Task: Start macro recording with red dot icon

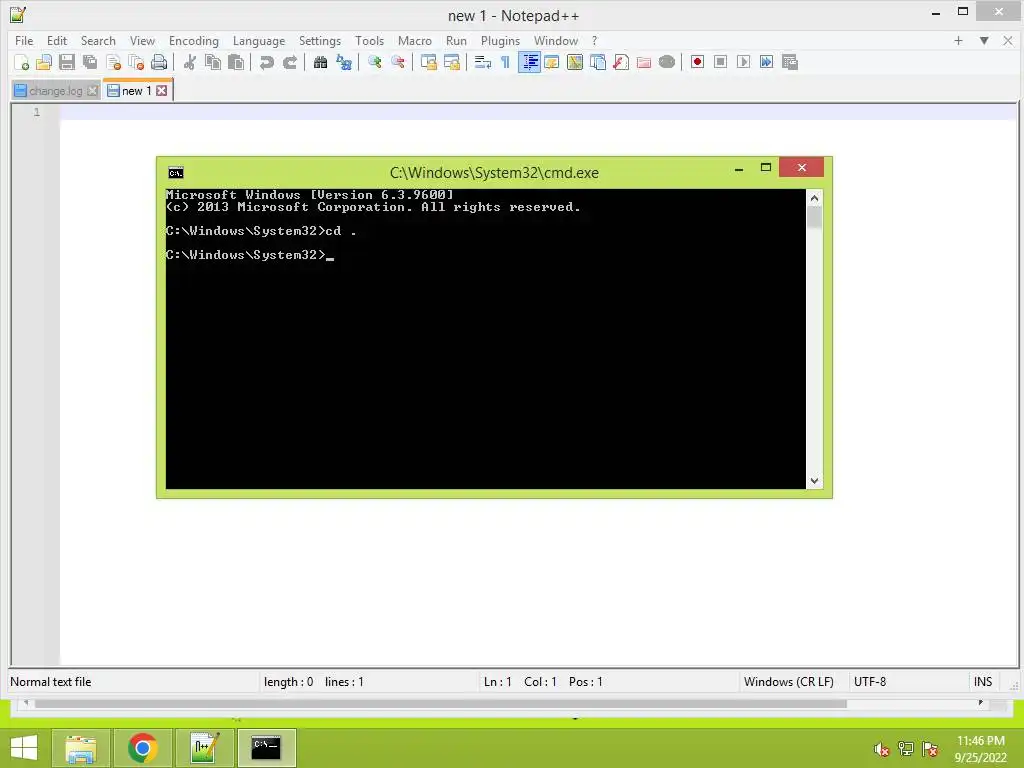Action: click(697, 62)
